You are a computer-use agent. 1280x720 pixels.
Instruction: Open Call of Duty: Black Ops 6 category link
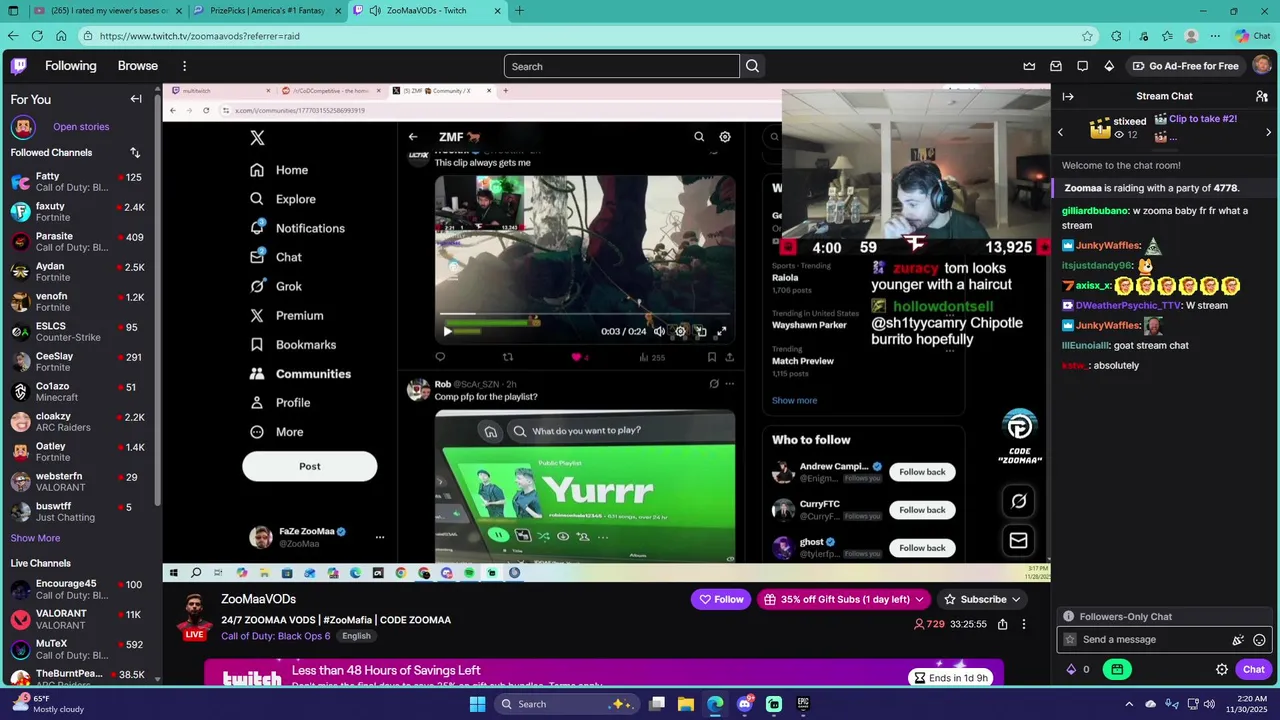point(276,636)
